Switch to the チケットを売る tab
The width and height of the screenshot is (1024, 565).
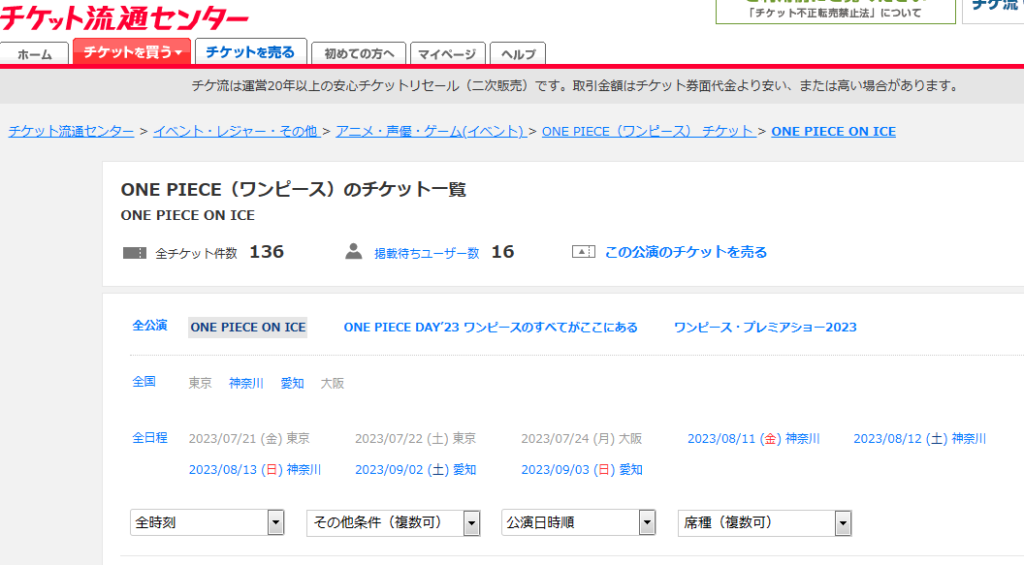(x=251, y=52)
